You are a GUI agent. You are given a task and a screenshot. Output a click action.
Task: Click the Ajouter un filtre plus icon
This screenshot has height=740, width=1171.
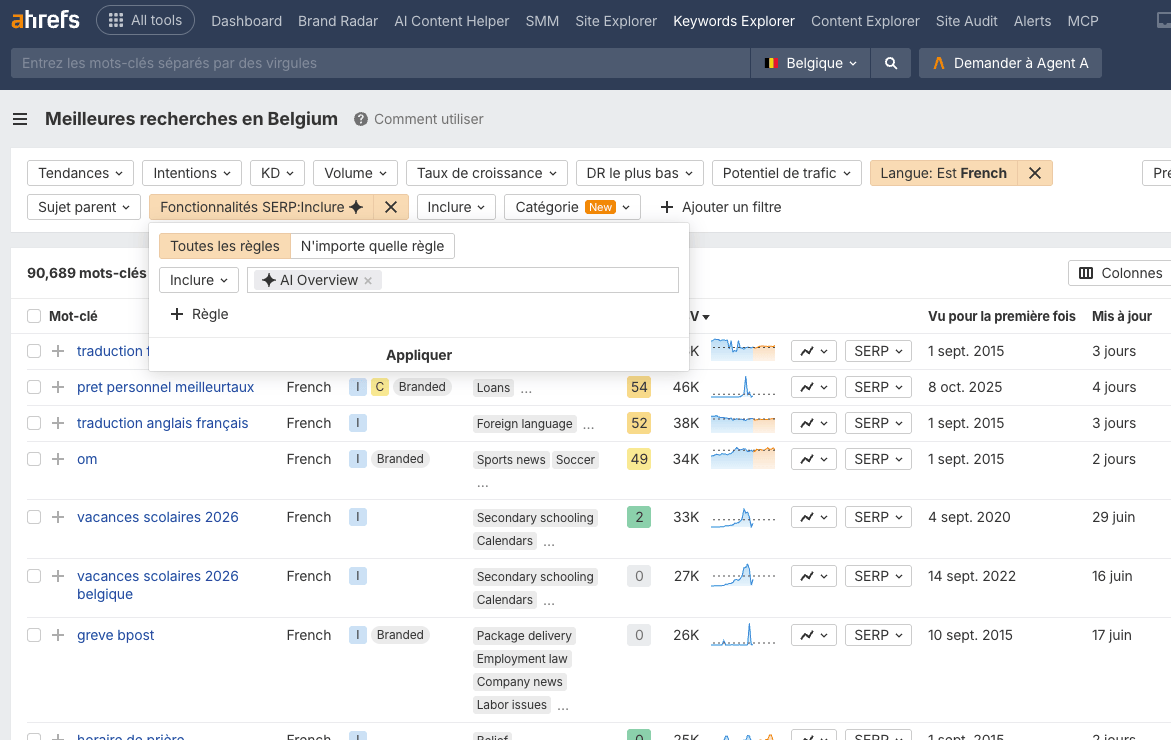(667, 208)
